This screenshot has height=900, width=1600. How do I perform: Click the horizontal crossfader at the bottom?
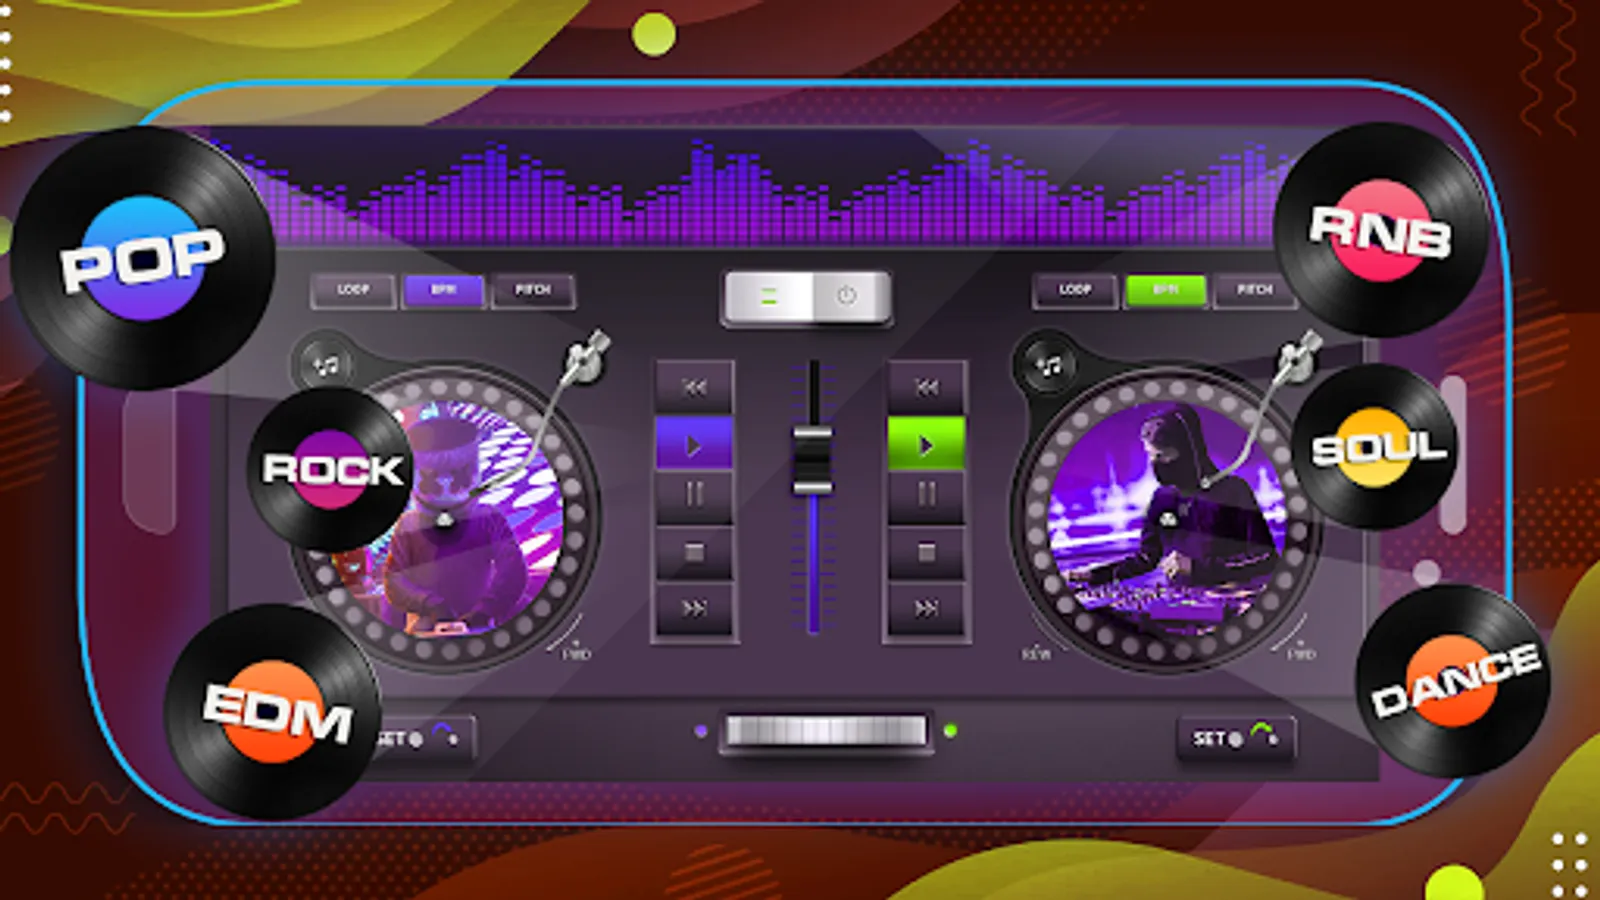pos(826,731)
